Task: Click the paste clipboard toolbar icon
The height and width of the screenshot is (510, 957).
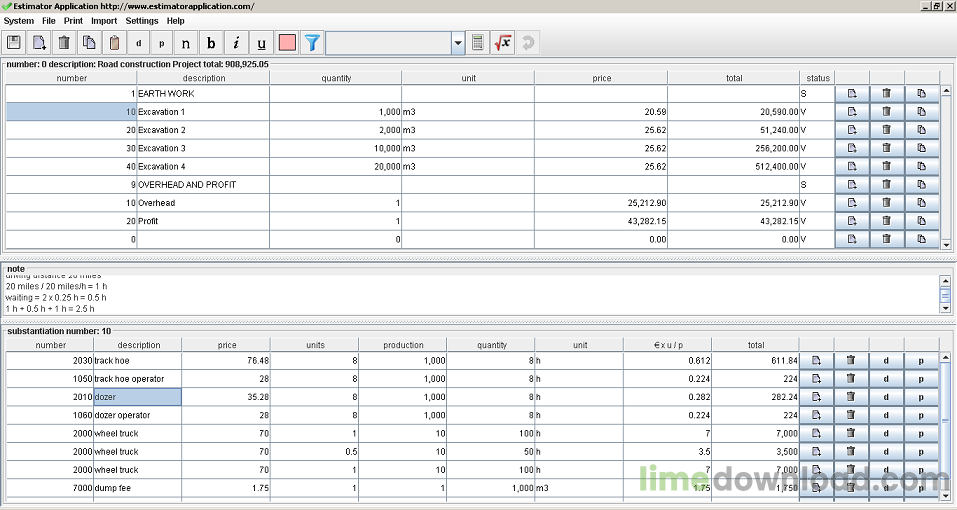Action: tap(114, 43)
